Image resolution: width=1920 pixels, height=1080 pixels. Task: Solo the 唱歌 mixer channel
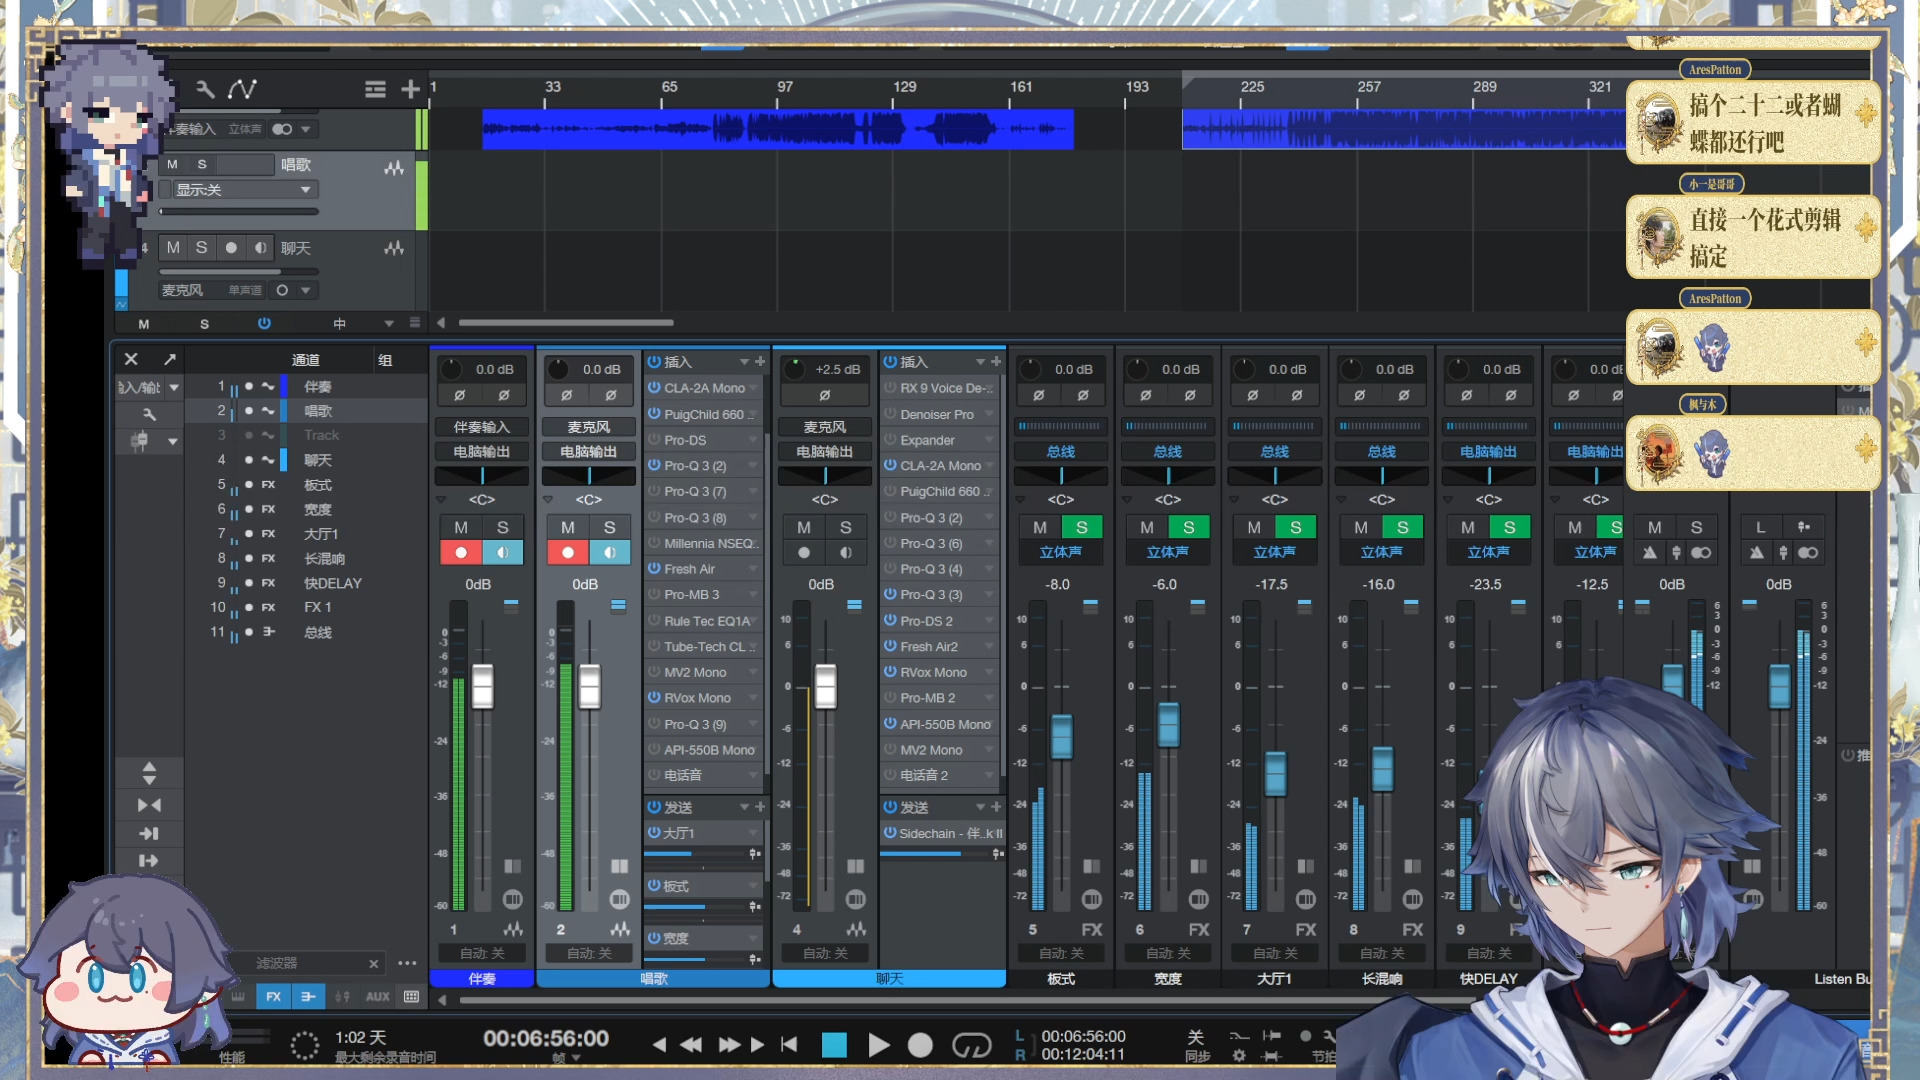point(609,527)
